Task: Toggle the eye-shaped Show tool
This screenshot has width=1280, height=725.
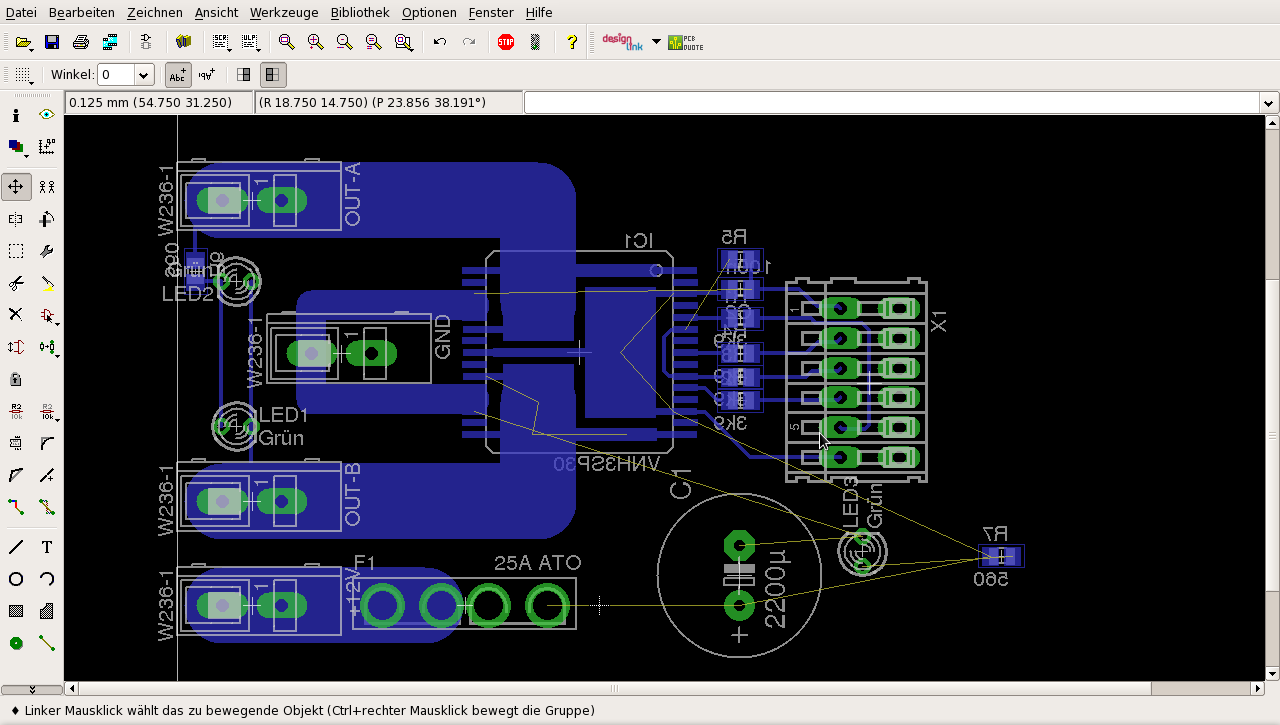Action: coord(47,114)
